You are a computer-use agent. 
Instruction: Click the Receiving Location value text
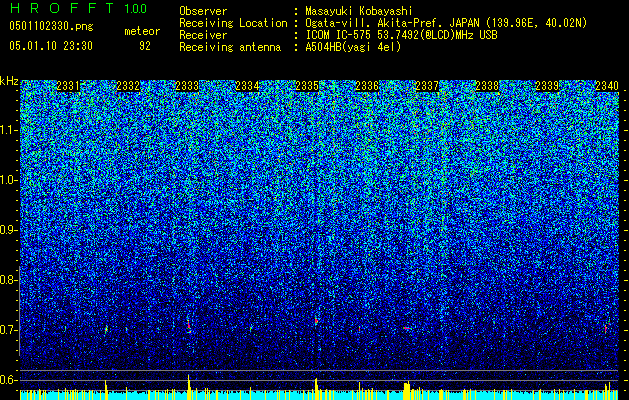pos(446,23)
